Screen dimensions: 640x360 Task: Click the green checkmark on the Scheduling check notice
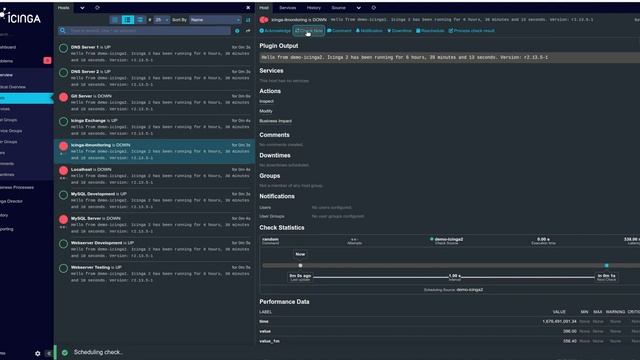(64, 352)
